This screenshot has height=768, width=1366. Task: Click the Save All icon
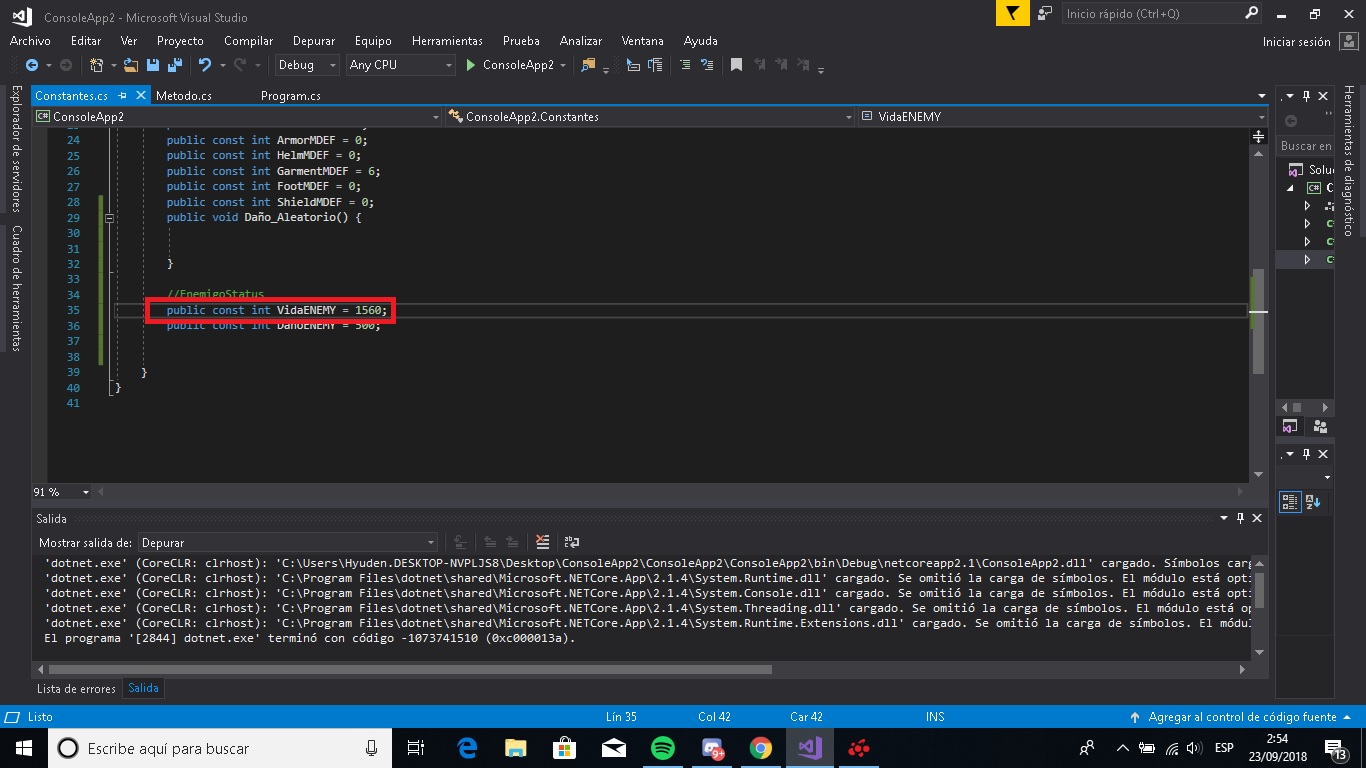click(174, 65)
